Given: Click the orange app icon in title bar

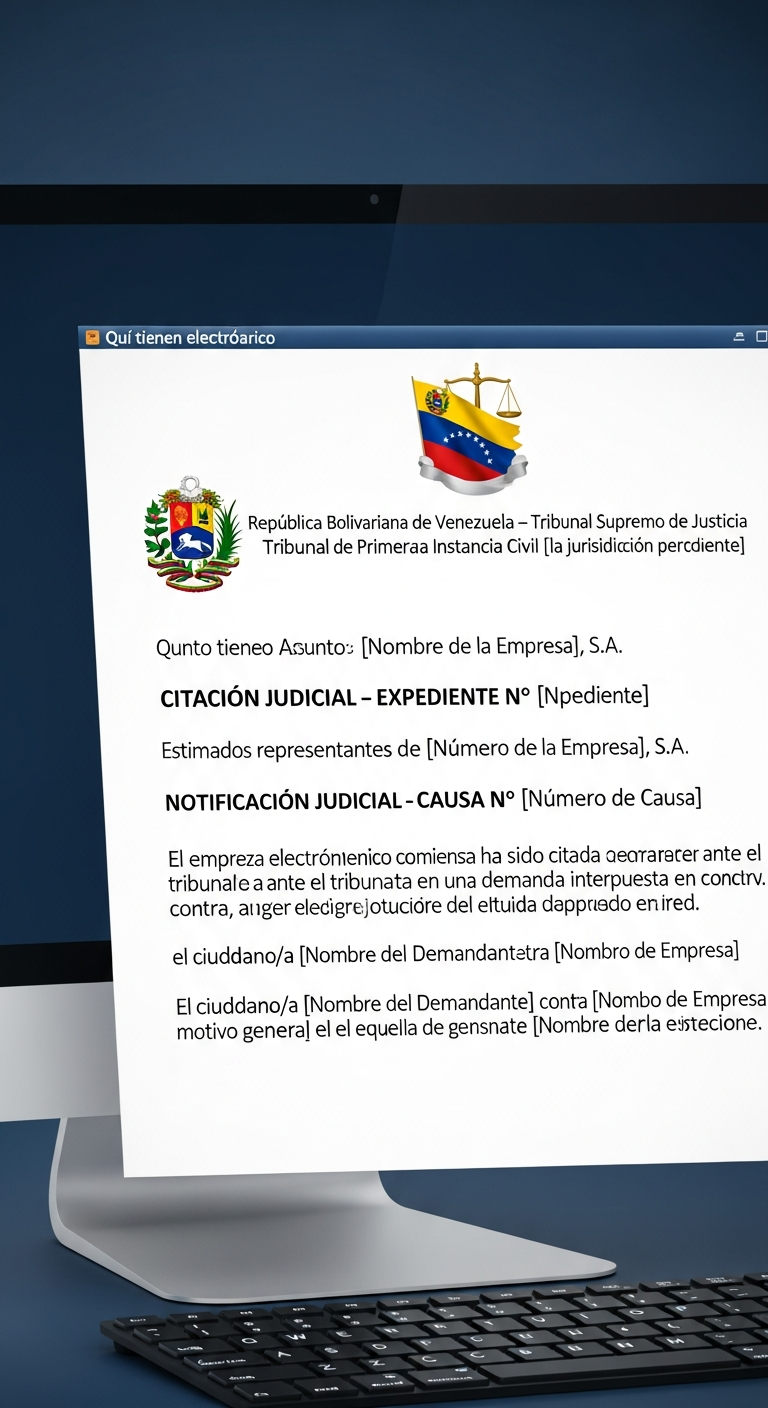Looking at the screenshot, I should point(92,338).
